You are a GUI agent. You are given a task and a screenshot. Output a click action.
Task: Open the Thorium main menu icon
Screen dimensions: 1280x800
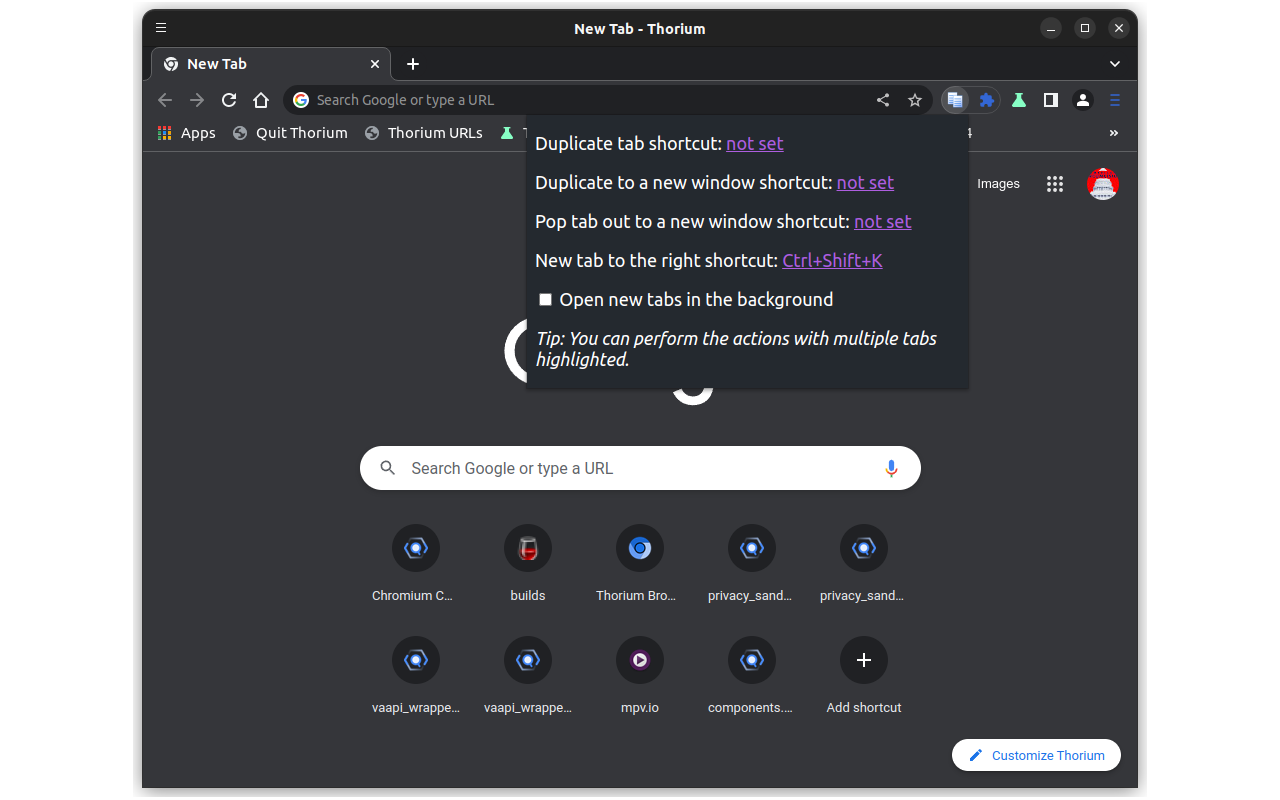[1115, 100]
